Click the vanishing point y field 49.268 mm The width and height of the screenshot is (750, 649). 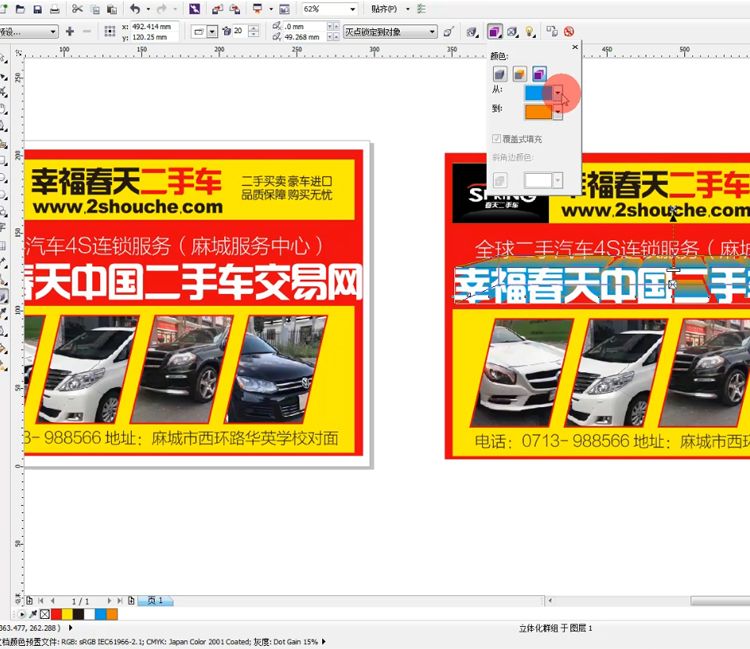305,37
